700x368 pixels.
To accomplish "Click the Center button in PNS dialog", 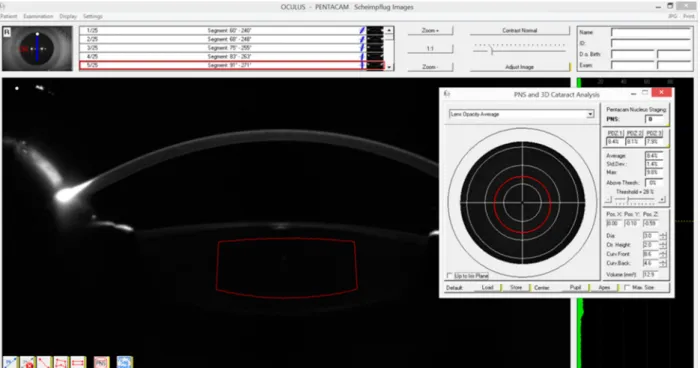I will pos(542,288).
